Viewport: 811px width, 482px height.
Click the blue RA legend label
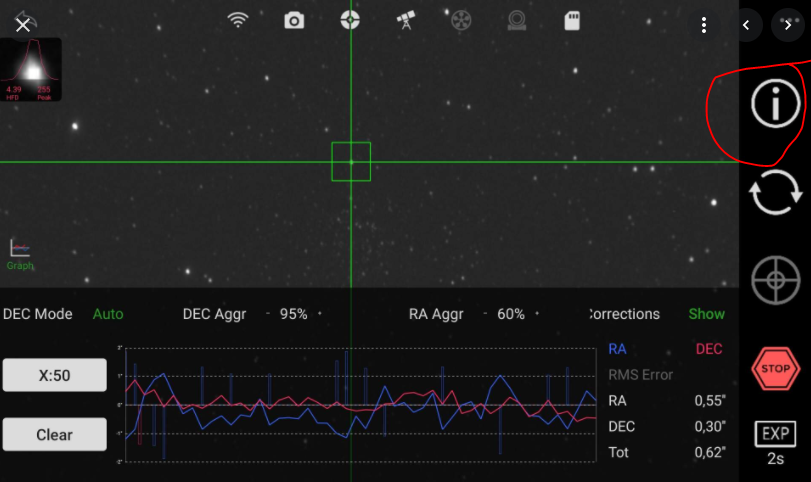618,349
